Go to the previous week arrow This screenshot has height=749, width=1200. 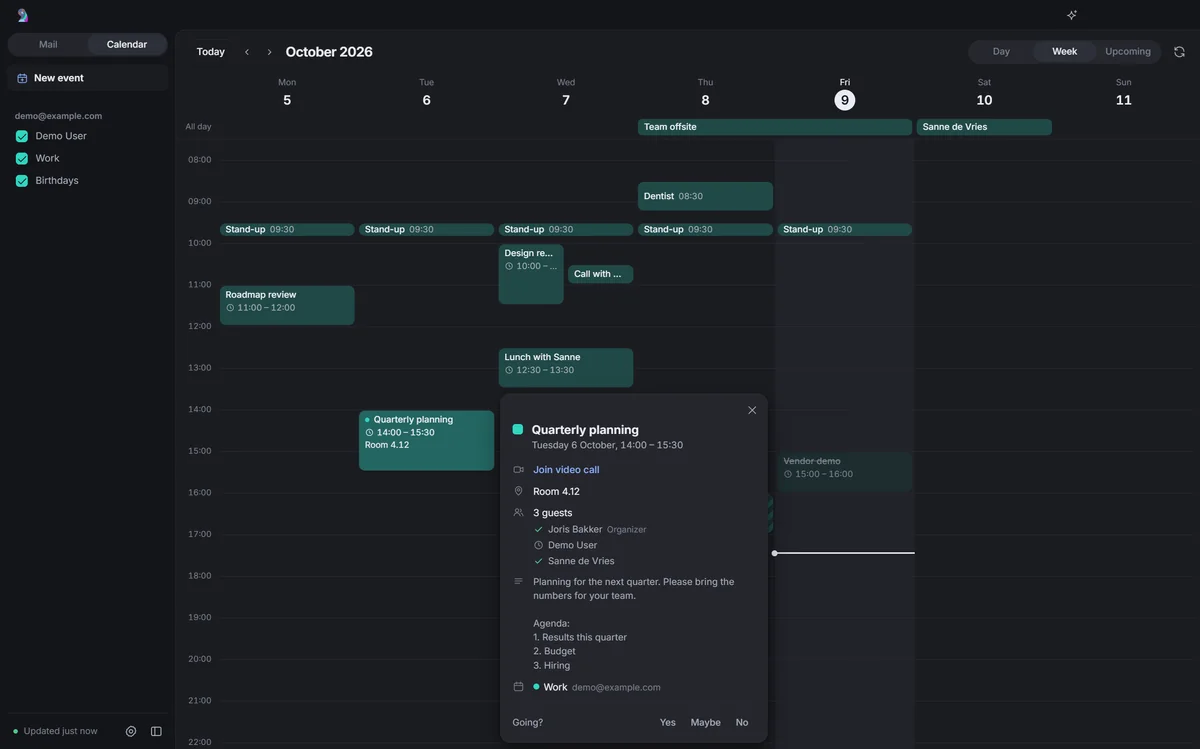pos(247,52)
